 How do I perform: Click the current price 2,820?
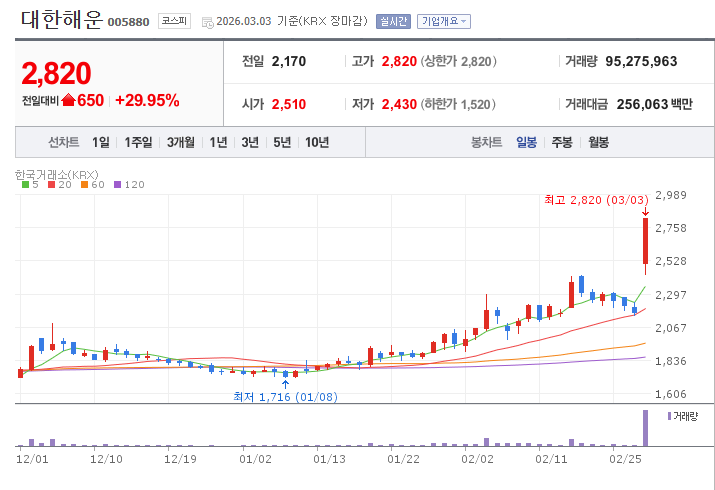[57, 73]
